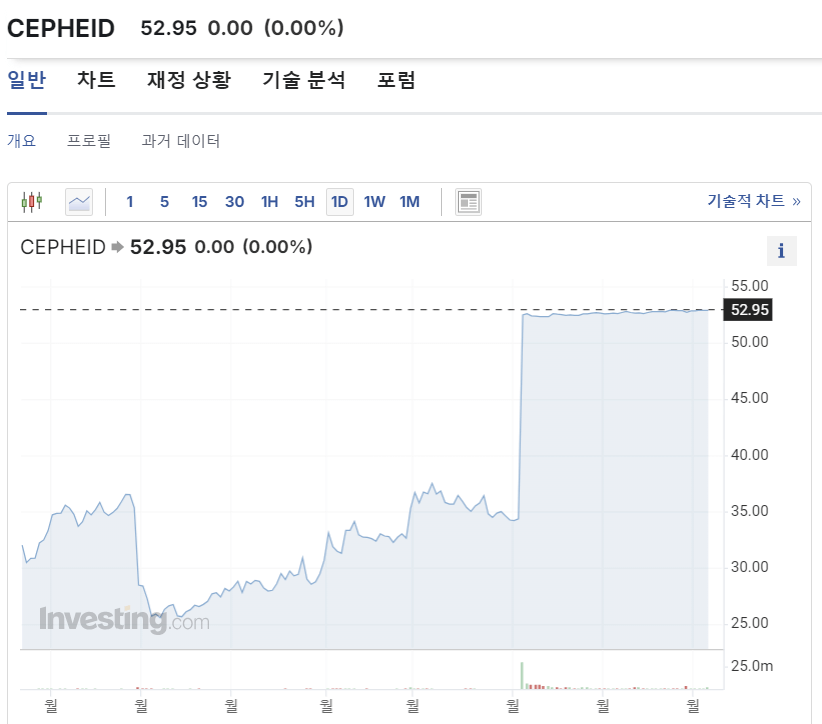Switch chart to line area view
This screenshot has height=724, width=822.
pyautogui.click(x=77, y=201)
